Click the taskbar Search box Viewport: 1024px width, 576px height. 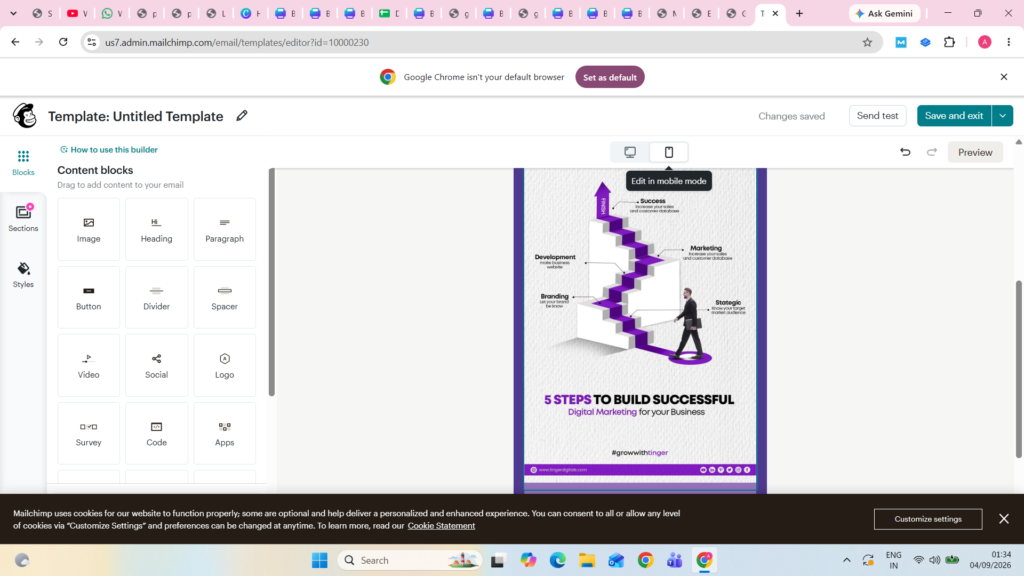pos(409,560)
